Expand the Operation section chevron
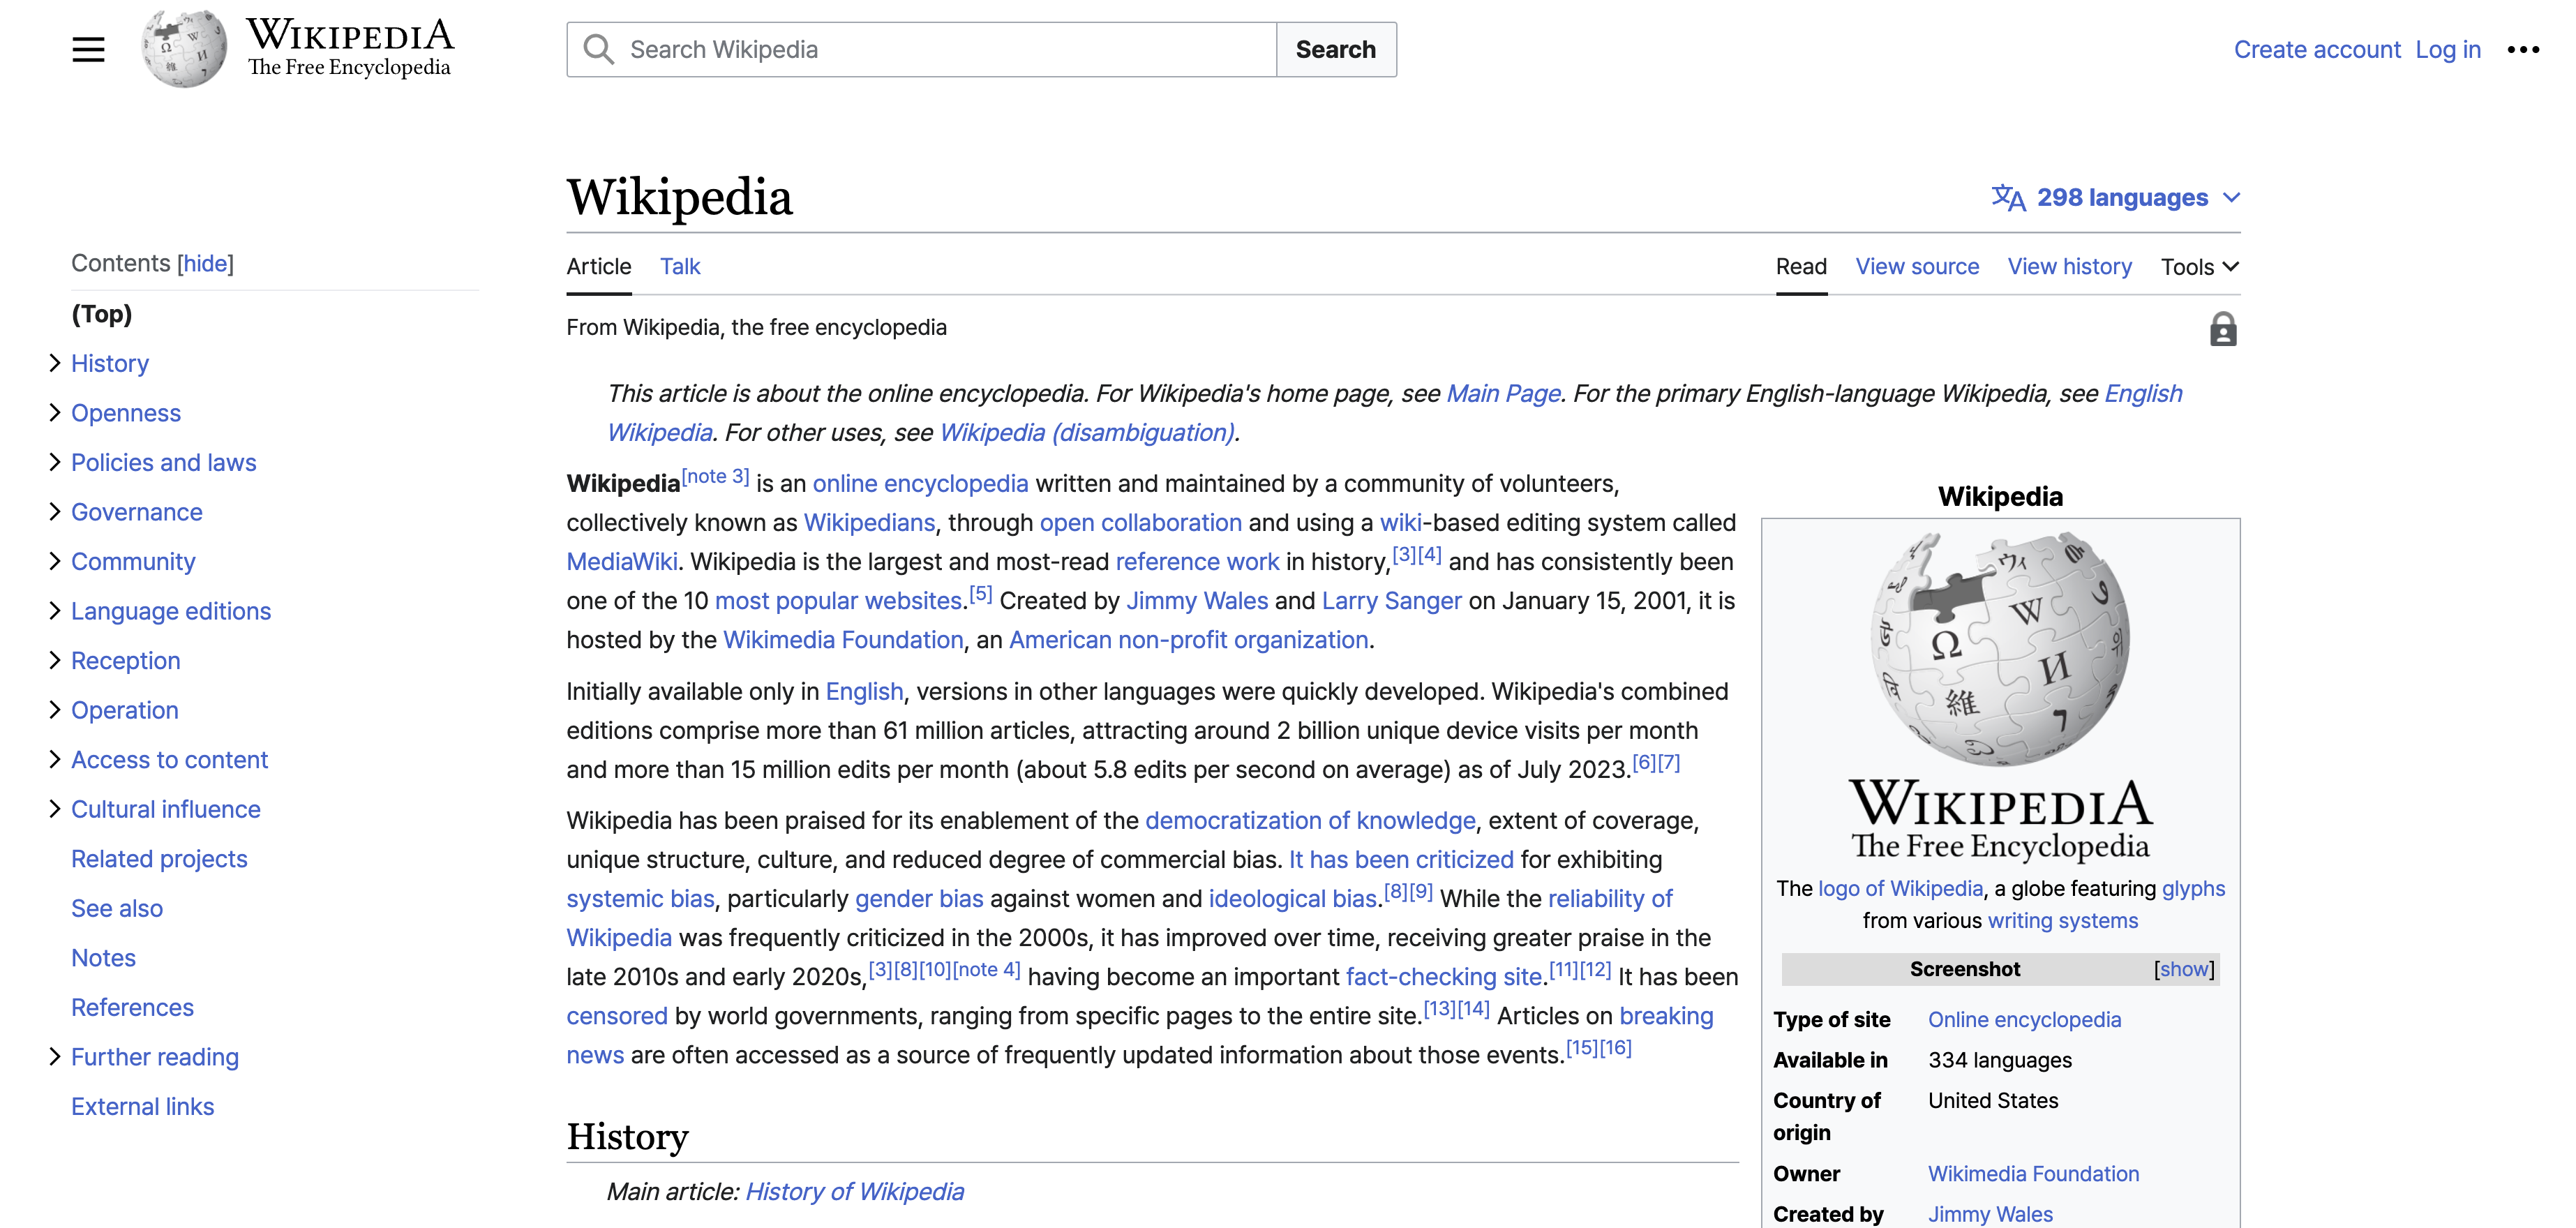 pyautogui.click(x=55, y=710)
